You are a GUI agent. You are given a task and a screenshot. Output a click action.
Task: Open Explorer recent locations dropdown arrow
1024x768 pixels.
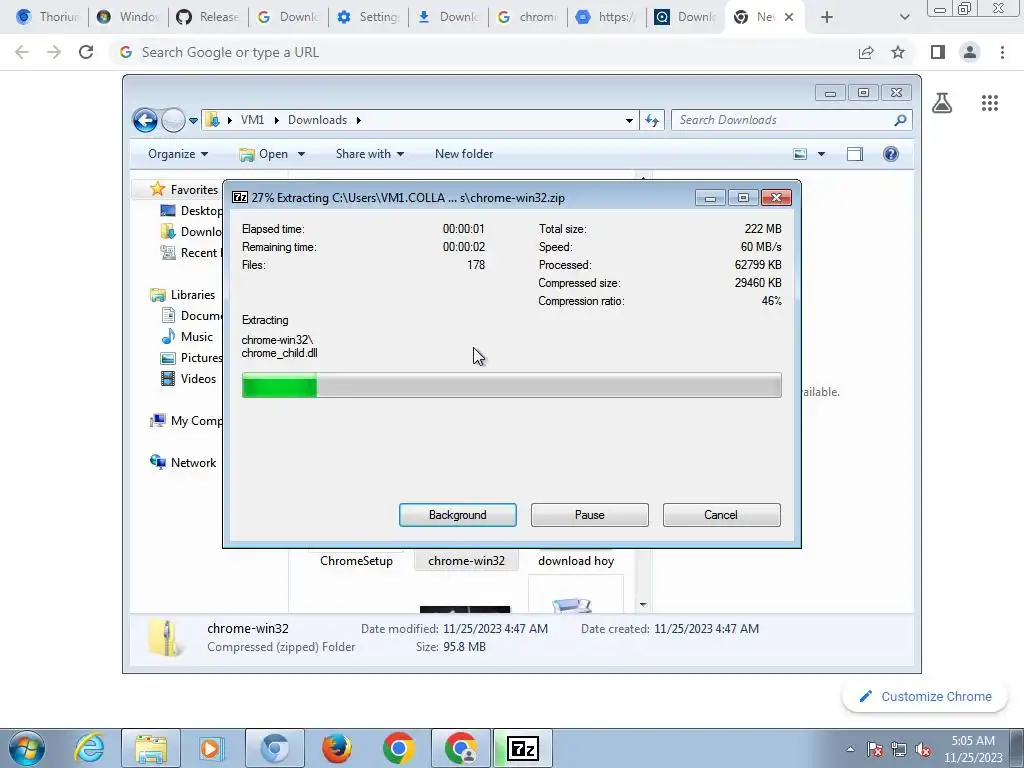(x=193, y=121)
